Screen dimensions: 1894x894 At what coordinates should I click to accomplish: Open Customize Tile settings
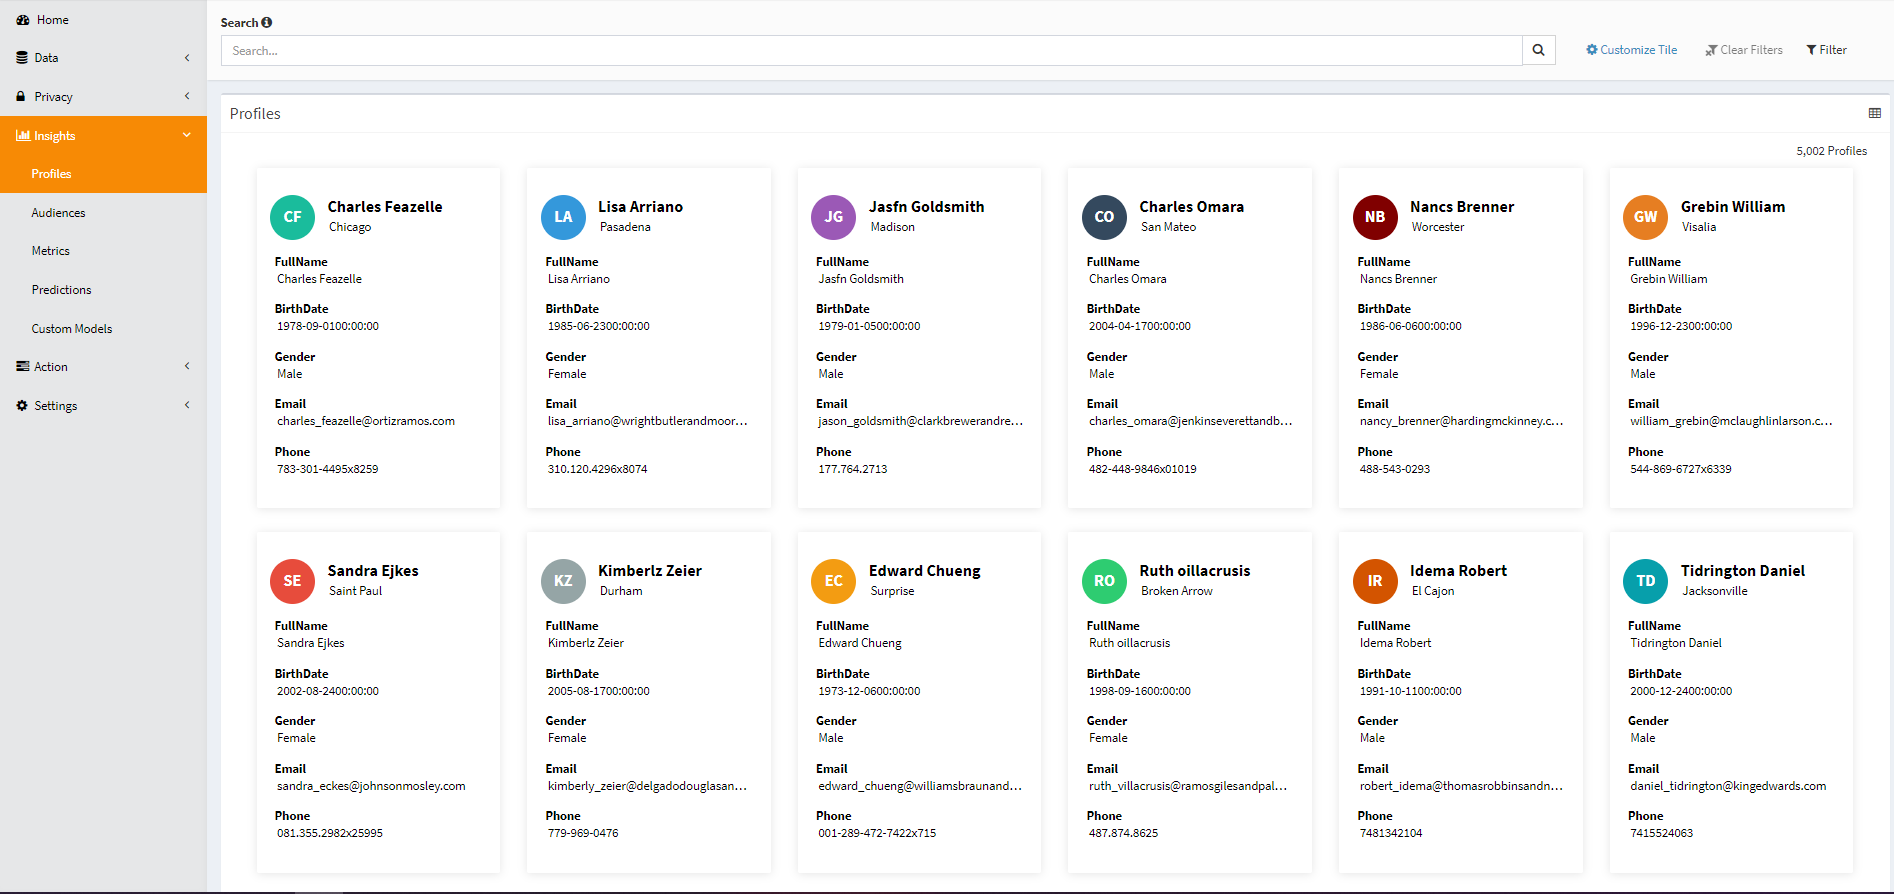click(x=1631, y=50)
